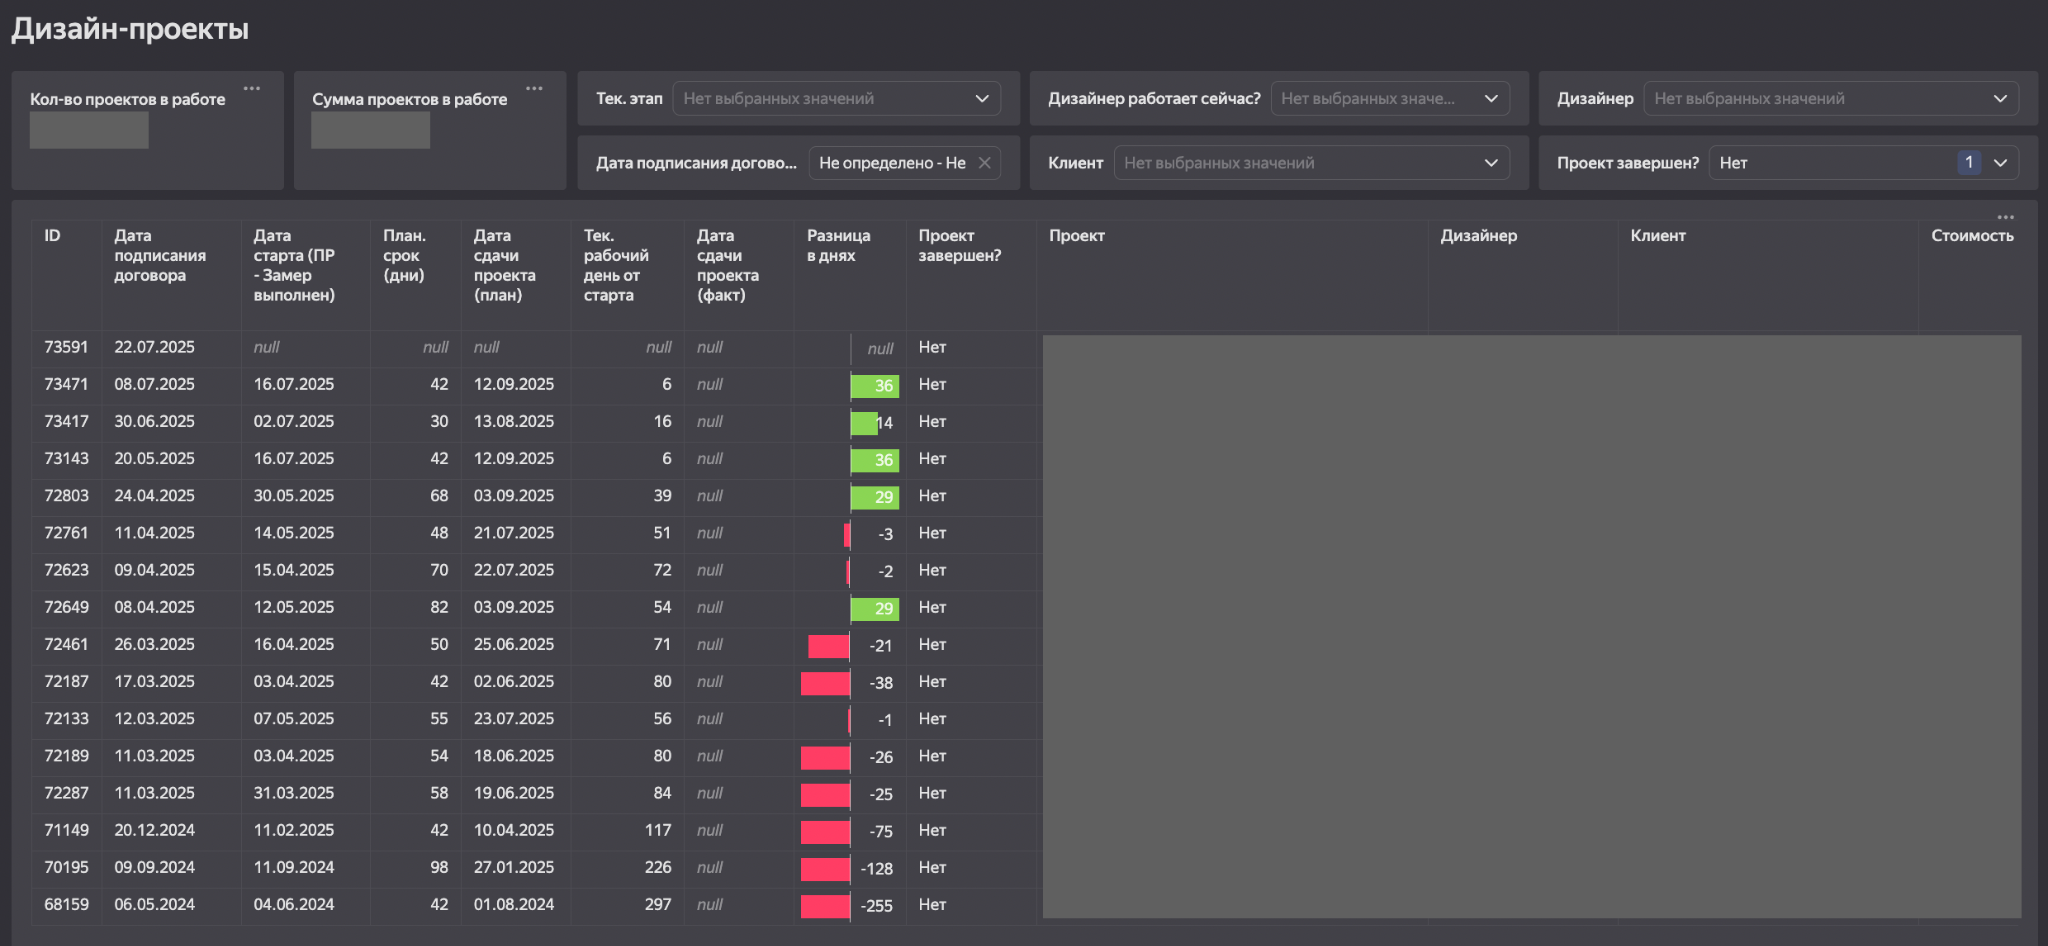Image resolution: width=2048 pixels, height=946 pixels.
Task: Click the planned delivery date 23.07.2025
Action: coord(514,719)
